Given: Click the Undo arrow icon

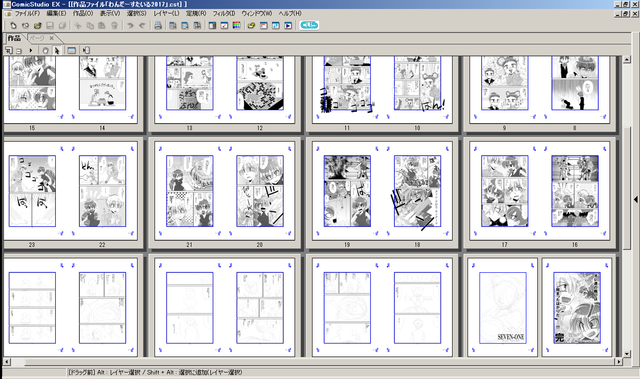Looking at the screenshot, I should point(130,26).
